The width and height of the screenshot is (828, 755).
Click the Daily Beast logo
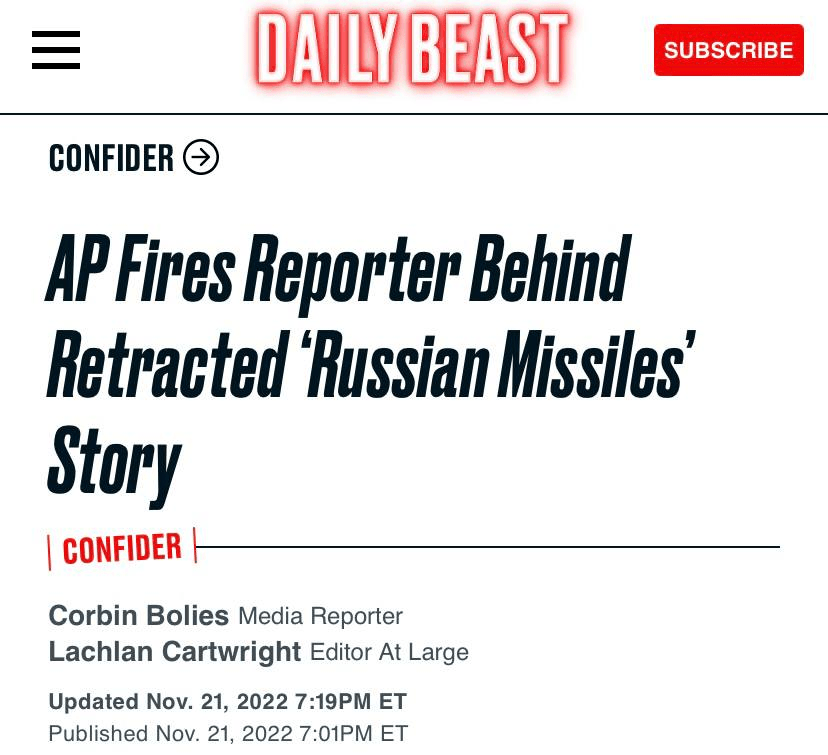tap(413, 49)
